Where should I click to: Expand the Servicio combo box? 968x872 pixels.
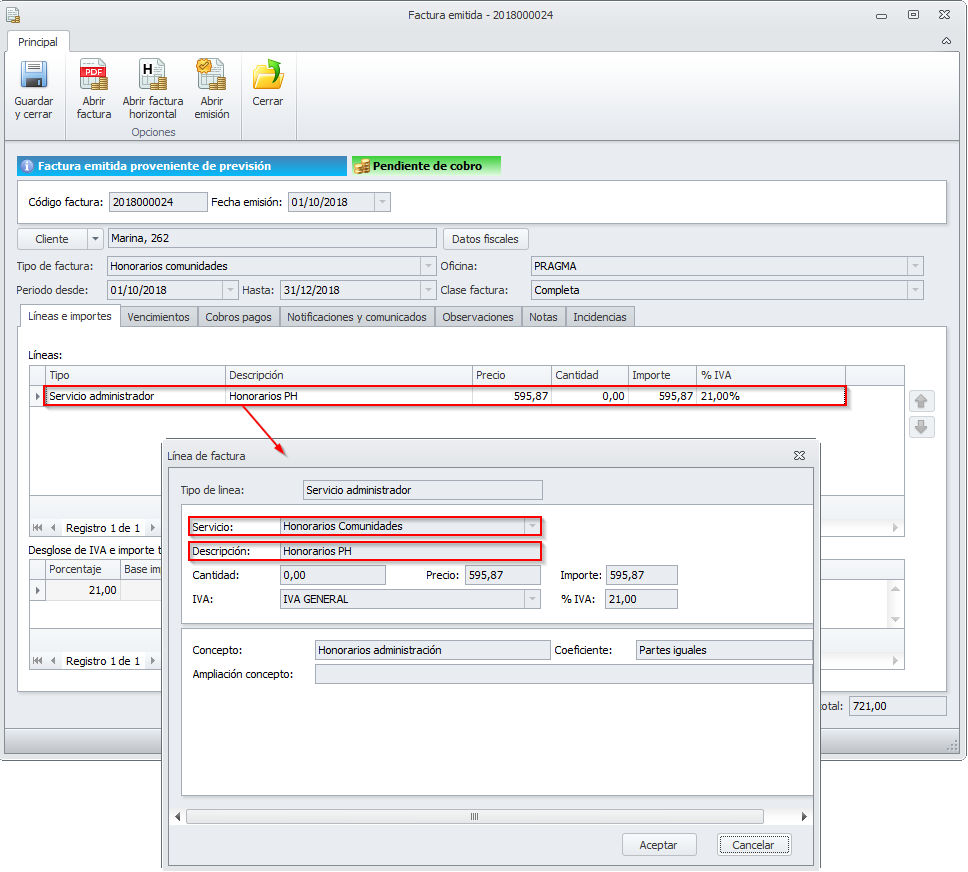[x=531, y=526]
